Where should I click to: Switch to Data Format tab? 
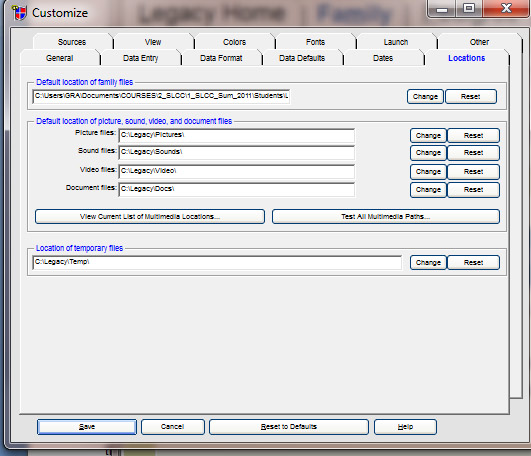point(221,58)
